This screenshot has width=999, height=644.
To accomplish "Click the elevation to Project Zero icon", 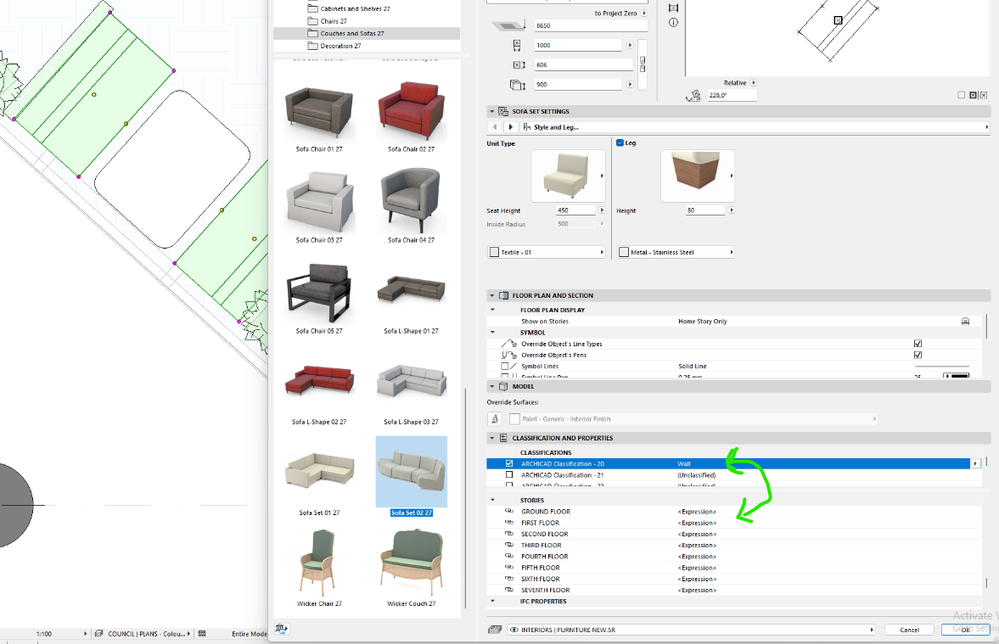I will [x=509, y=25].
